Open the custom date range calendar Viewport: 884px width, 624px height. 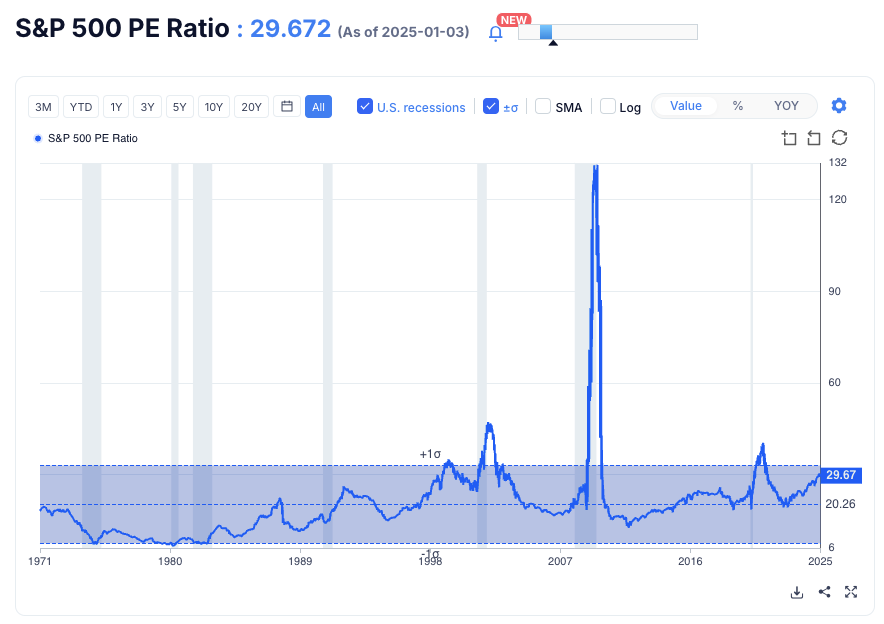pos(287,107)
